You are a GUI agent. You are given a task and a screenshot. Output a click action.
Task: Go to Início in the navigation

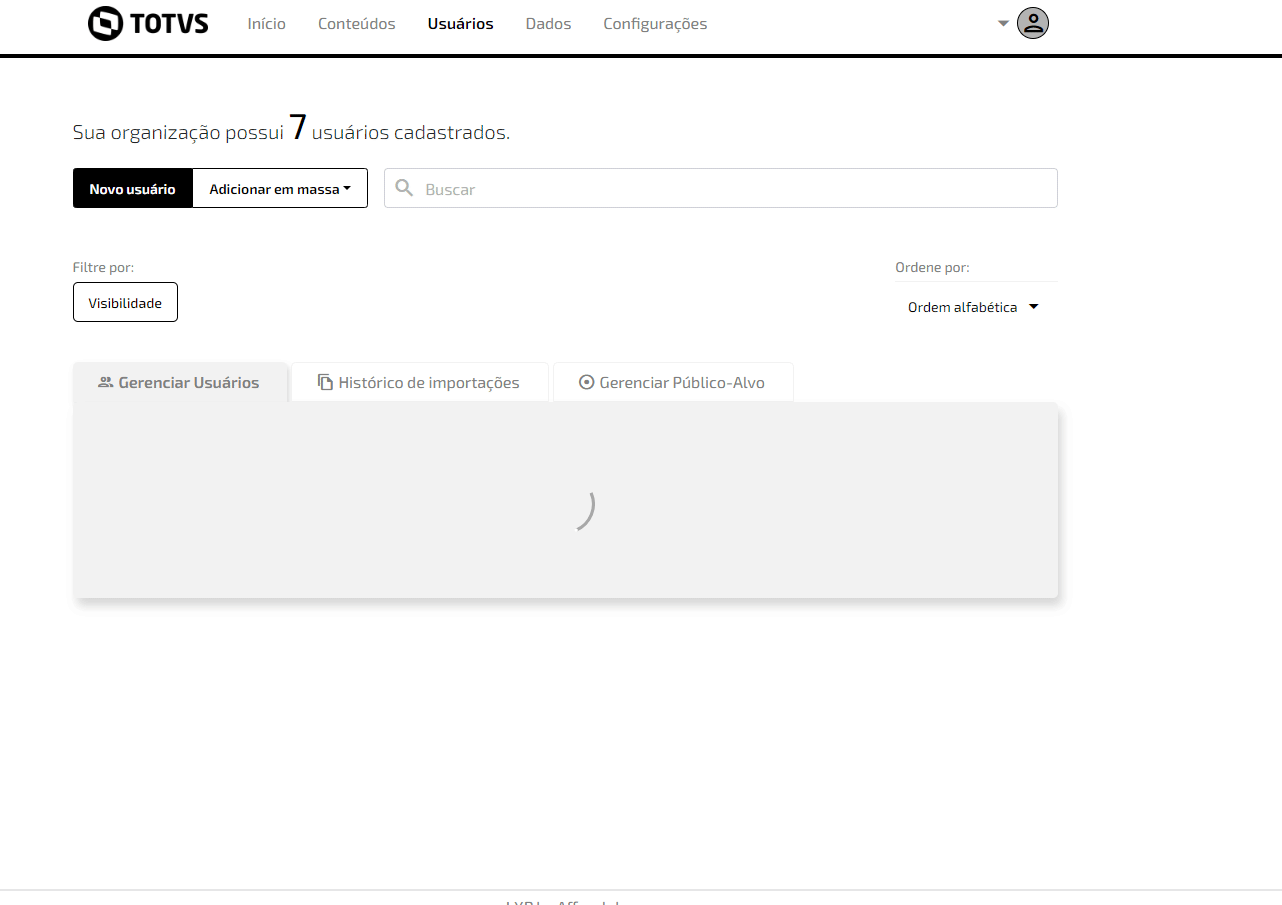pos(267,24)
